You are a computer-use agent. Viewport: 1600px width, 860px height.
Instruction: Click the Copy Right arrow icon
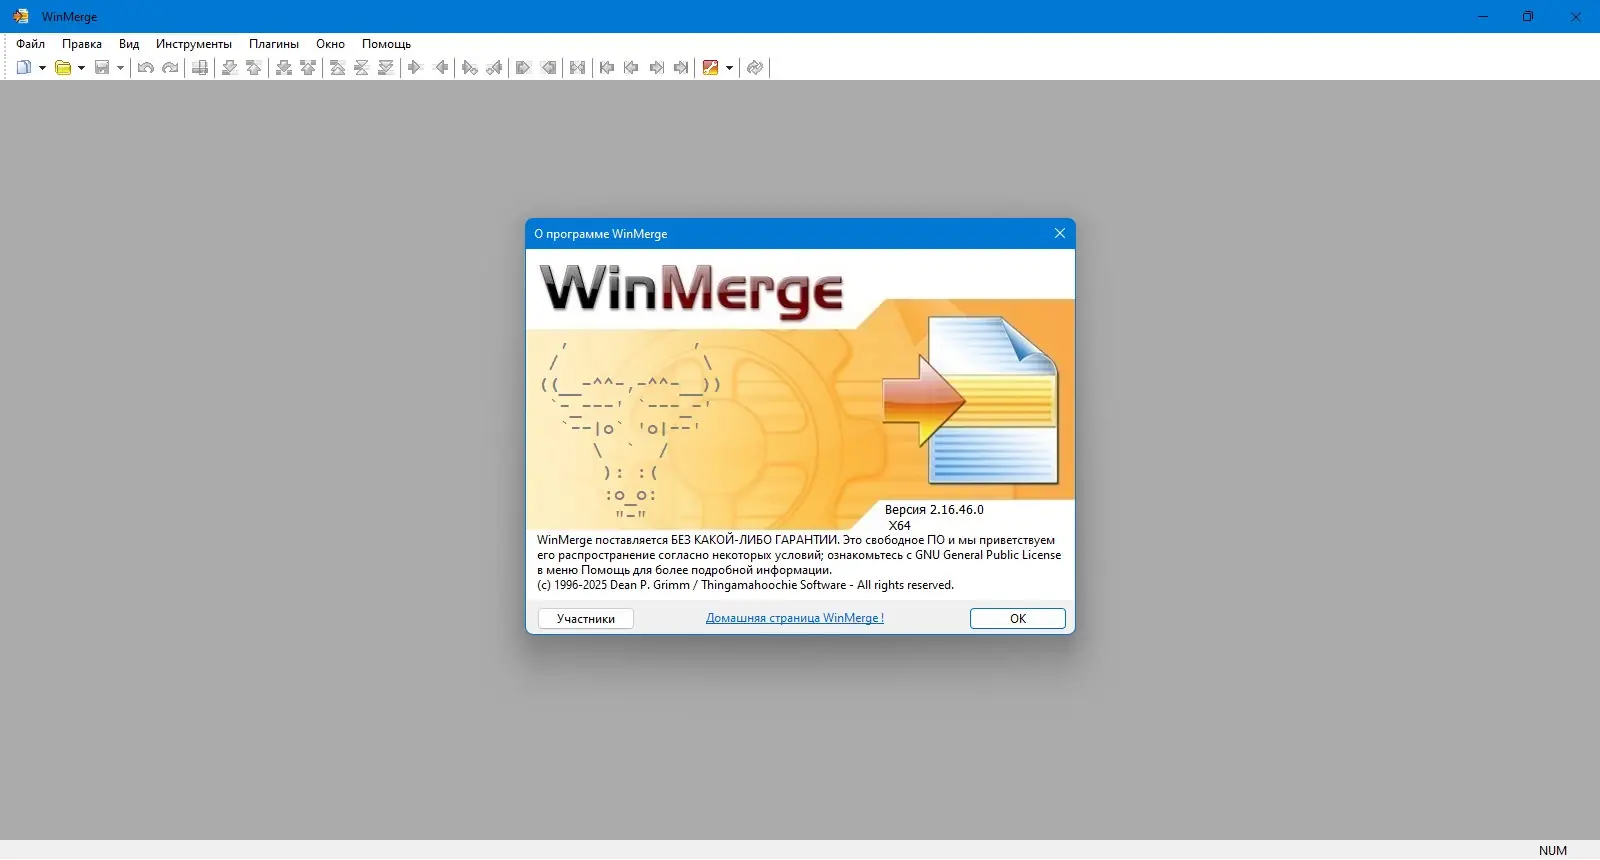click(x=416, y=68)
